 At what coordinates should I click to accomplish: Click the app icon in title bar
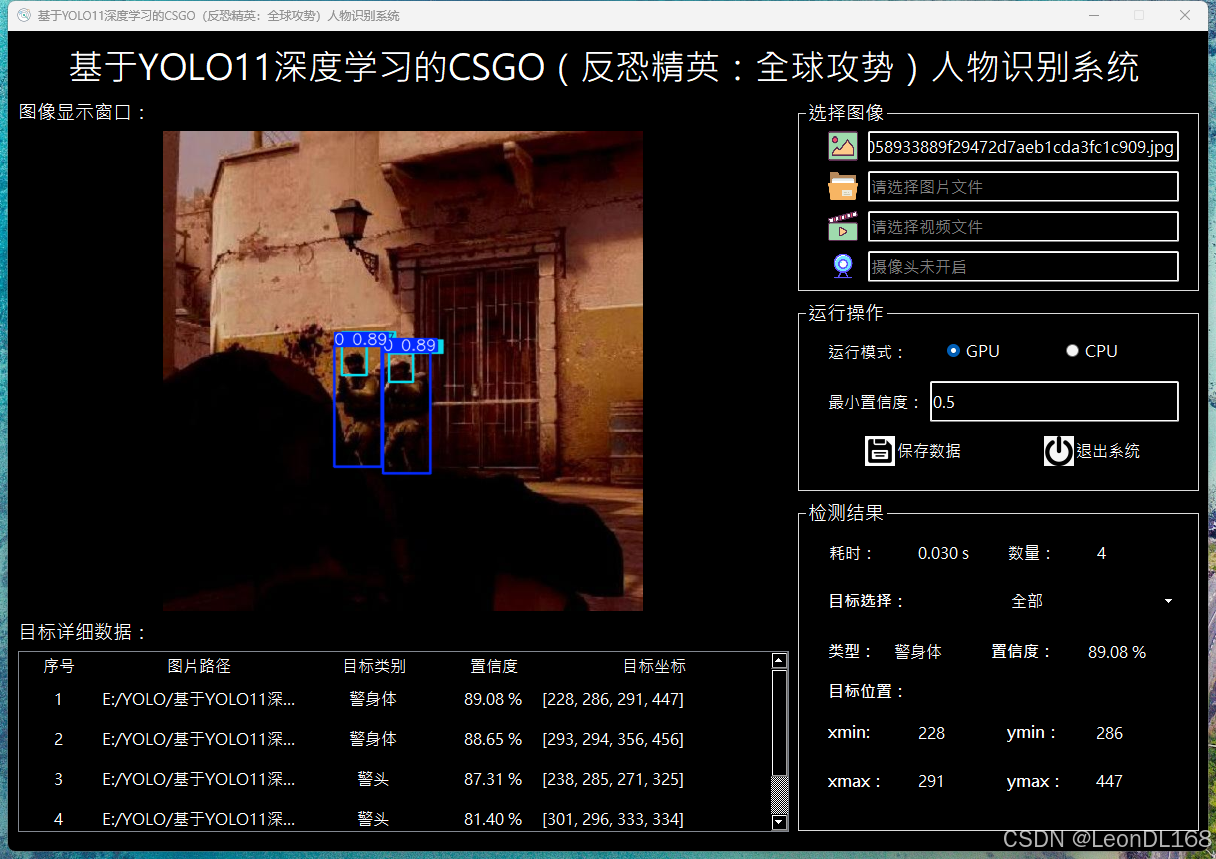24,15
